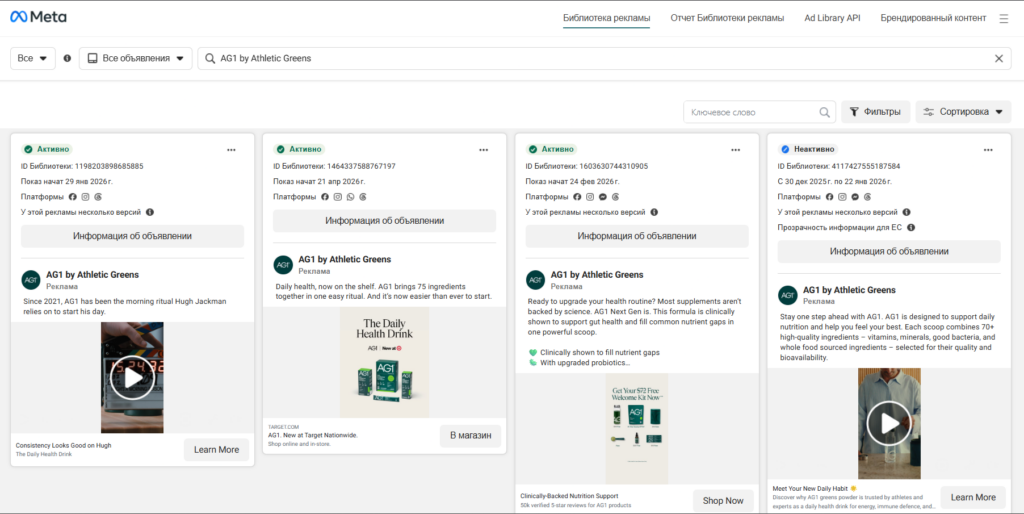This screenshot has width=1024, height=514.
Task: Click the WhatsApp platform icon on ad 1464337588767197
Action: point(350,197)
